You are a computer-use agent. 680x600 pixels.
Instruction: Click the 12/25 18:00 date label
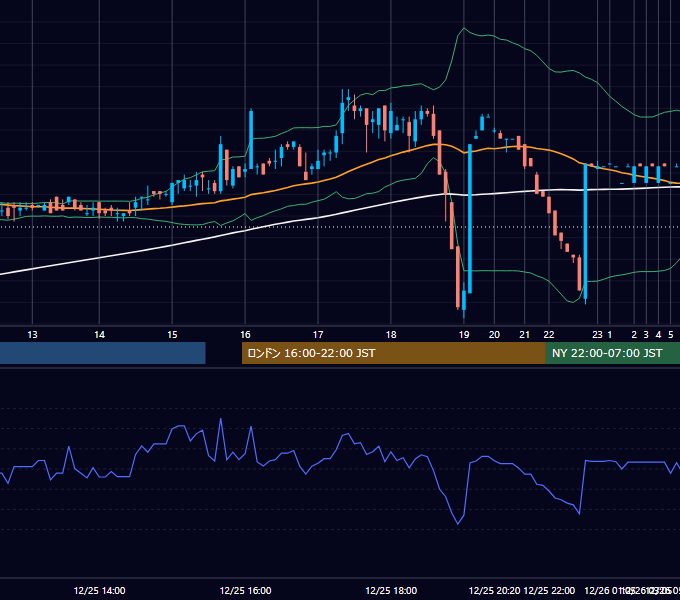pyautogui.click(x=391, y=591)
